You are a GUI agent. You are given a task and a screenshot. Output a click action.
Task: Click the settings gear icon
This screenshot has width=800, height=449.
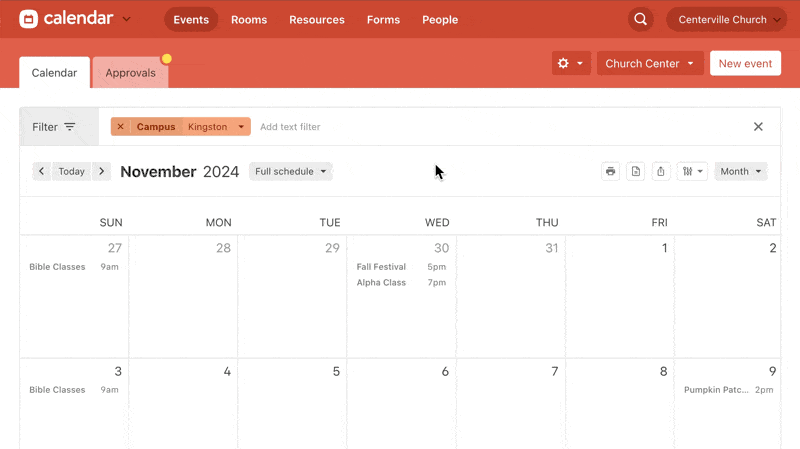click(x=563, y=63)
